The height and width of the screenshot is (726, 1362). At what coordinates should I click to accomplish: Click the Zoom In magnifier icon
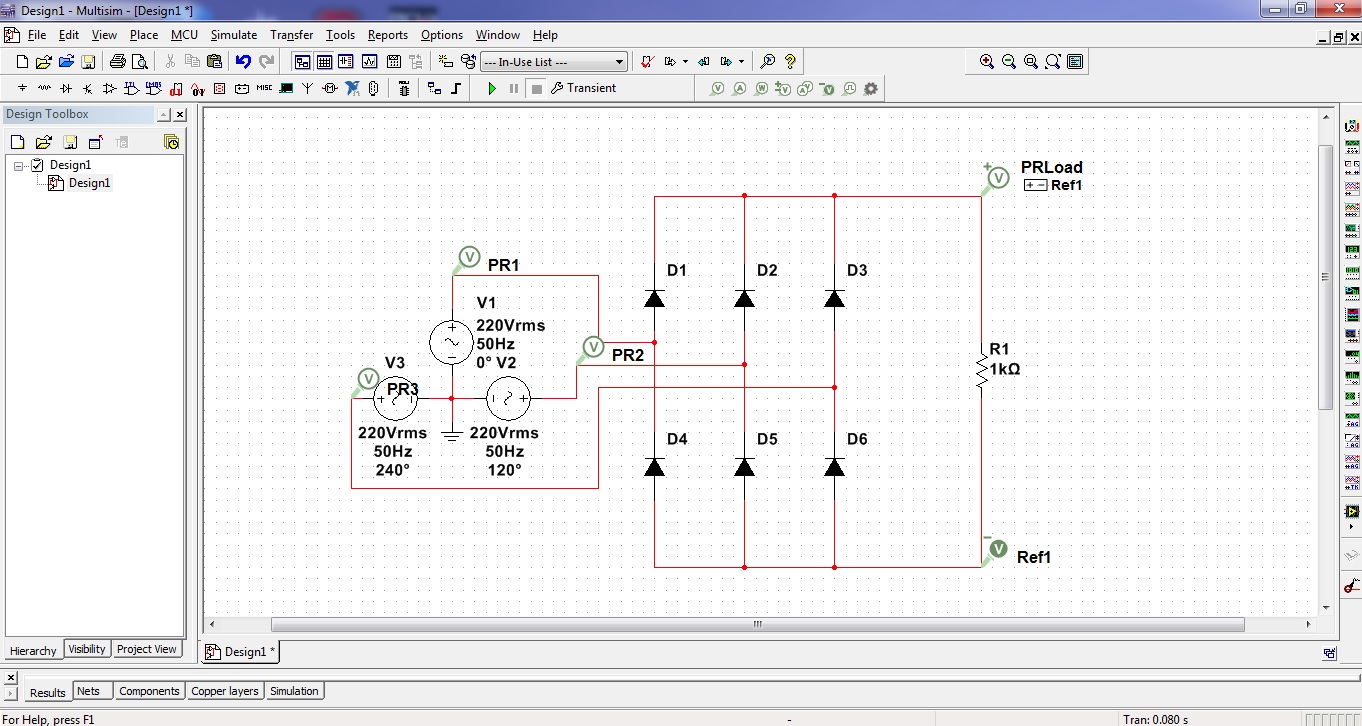pos(986,61)
